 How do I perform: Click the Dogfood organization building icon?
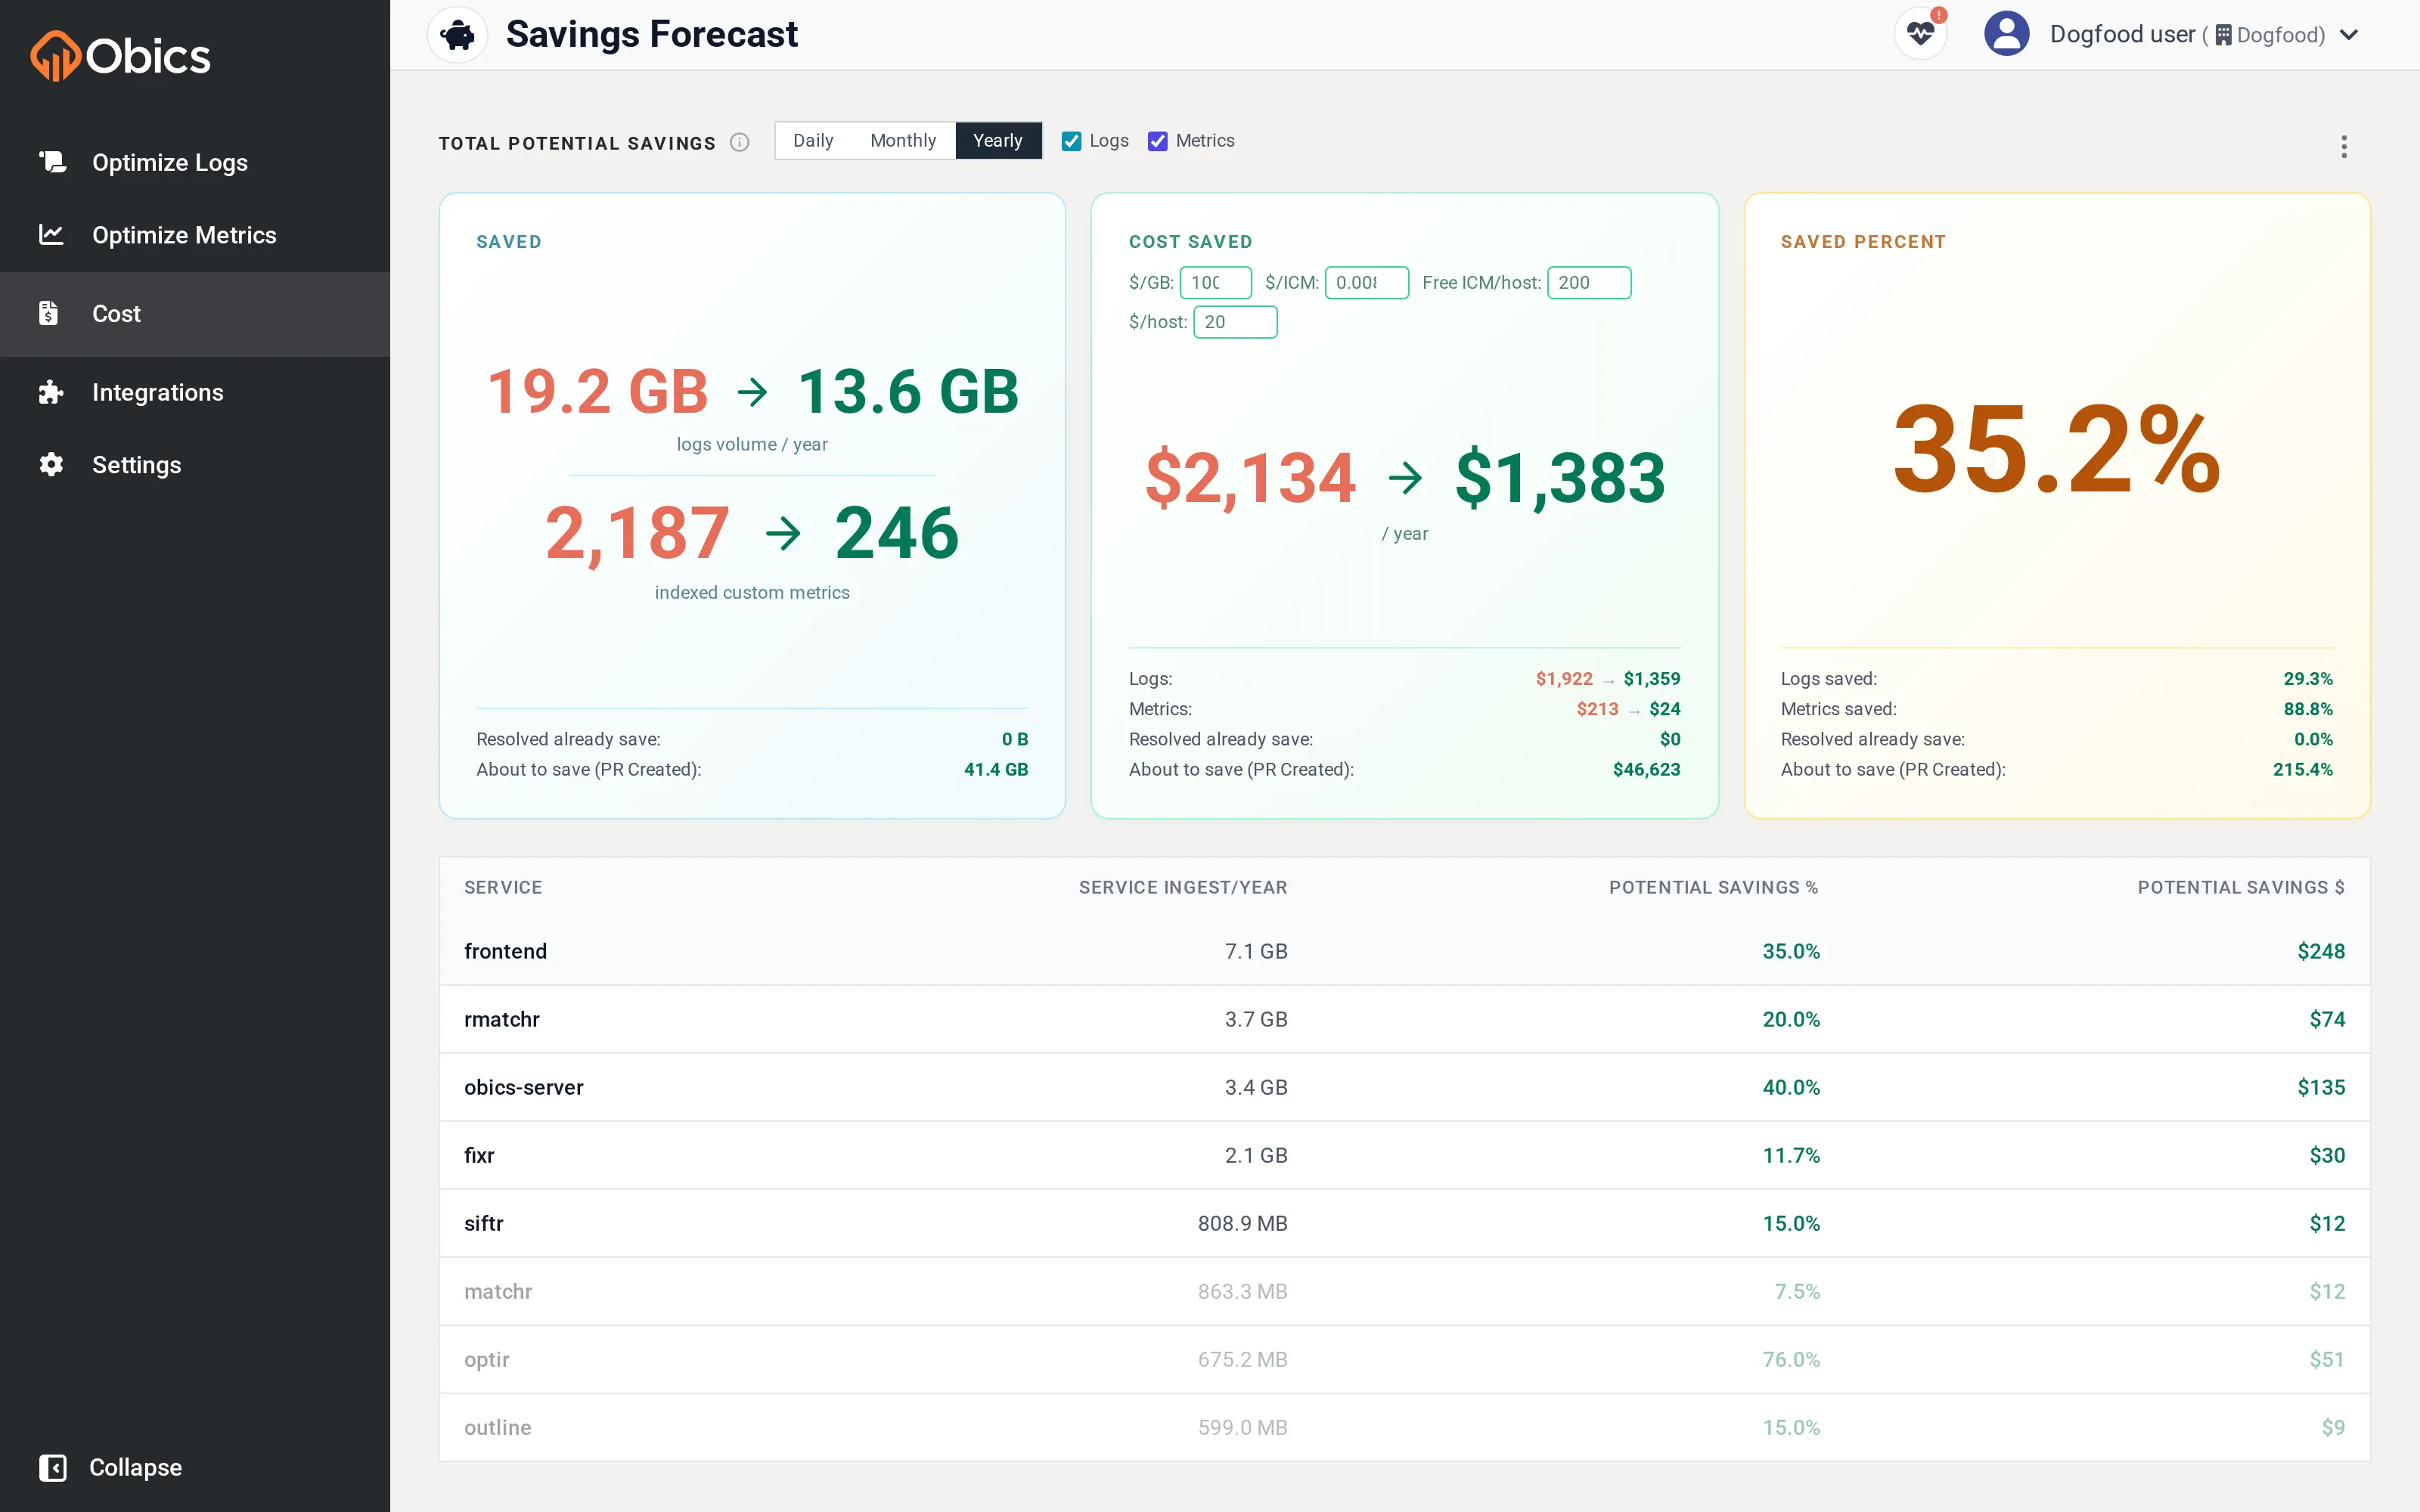2223,35
